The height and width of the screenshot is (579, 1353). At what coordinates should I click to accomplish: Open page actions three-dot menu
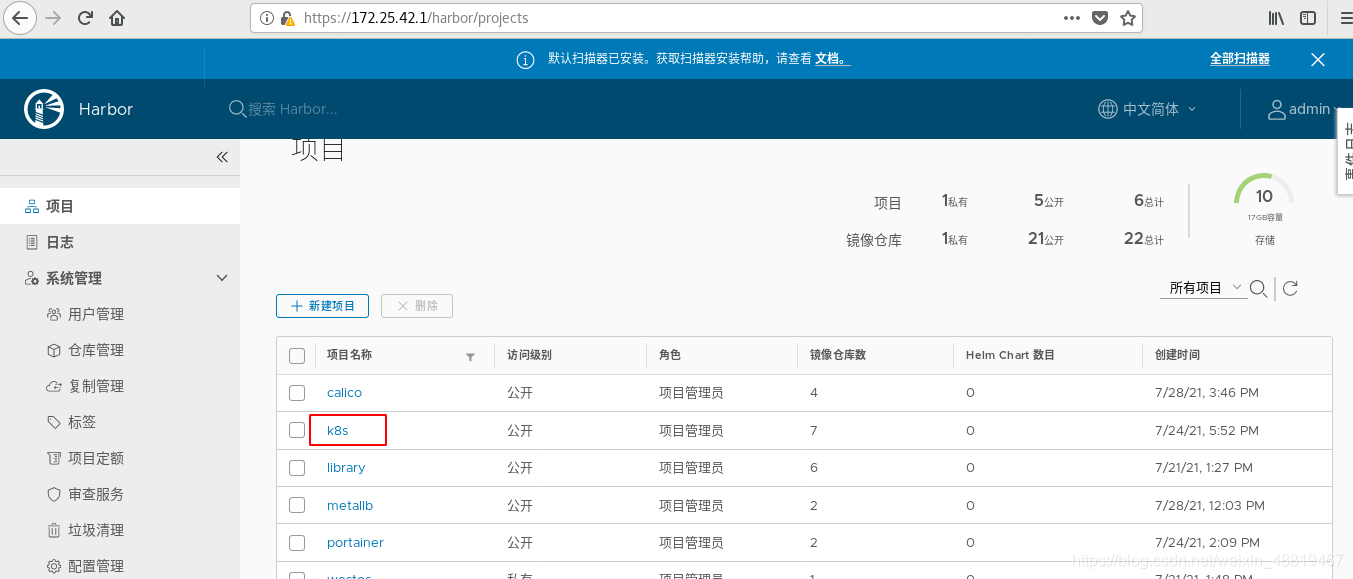pos(1071,18)
